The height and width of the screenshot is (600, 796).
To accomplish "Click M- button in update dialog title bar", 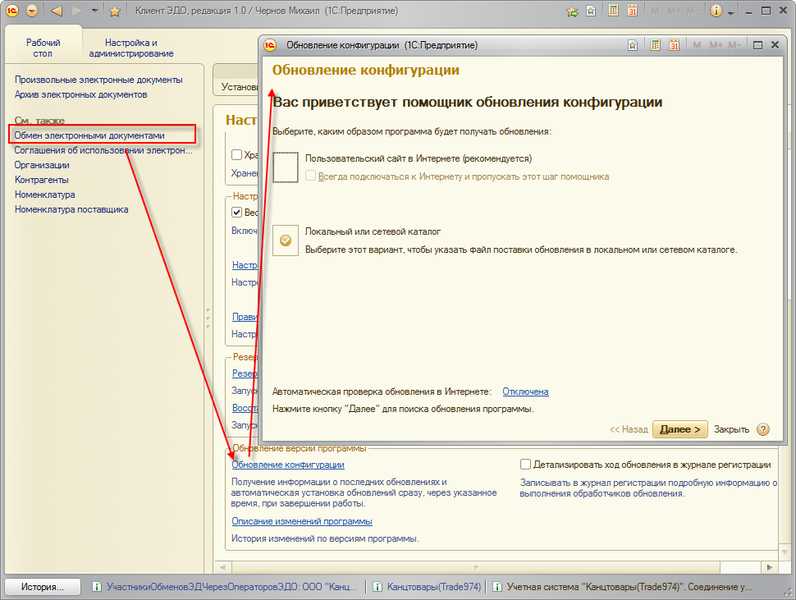I will click(734, 45).
